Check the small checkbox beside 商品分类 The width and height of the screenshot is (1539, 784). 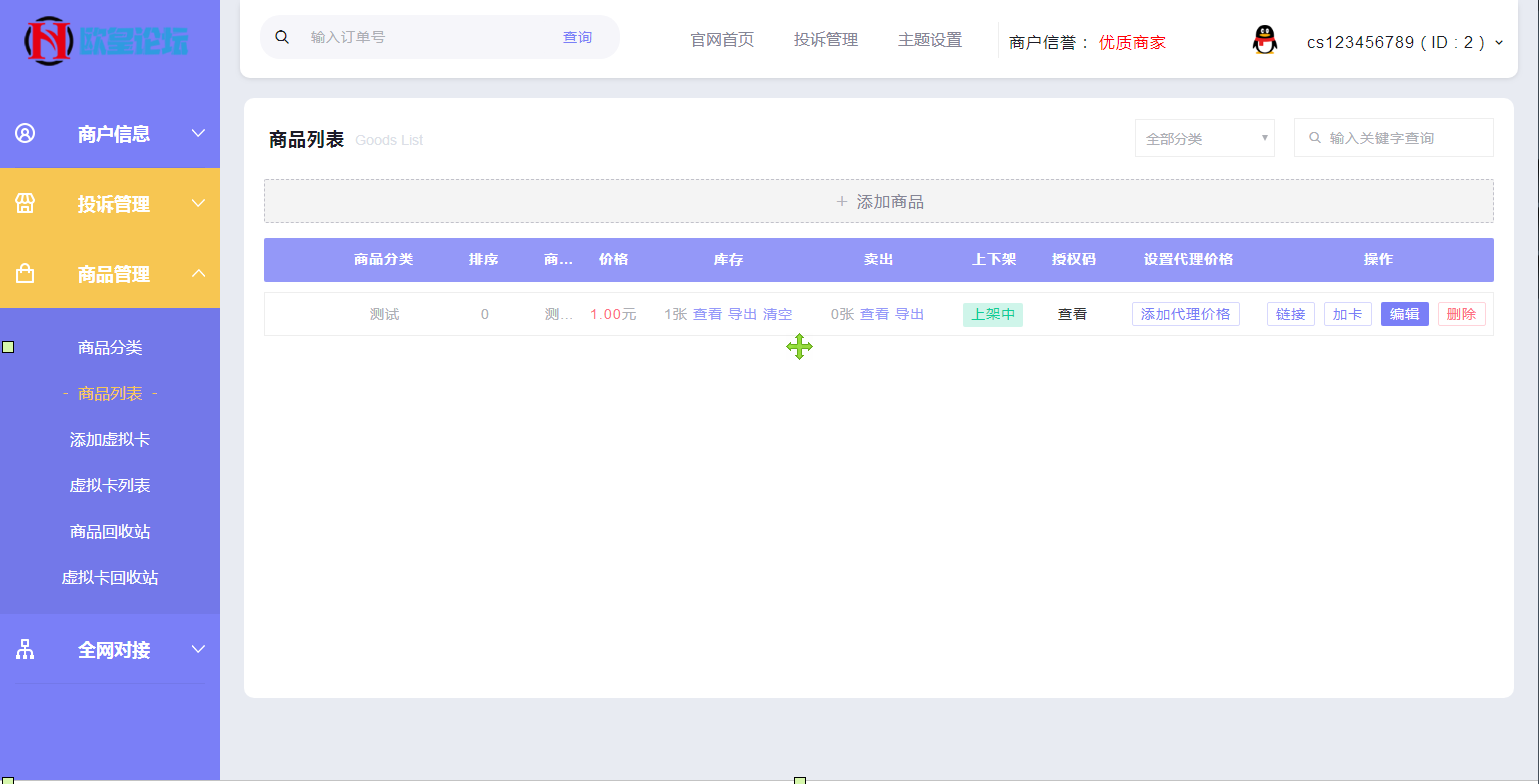pyautogui.click(x=8, y=347)
